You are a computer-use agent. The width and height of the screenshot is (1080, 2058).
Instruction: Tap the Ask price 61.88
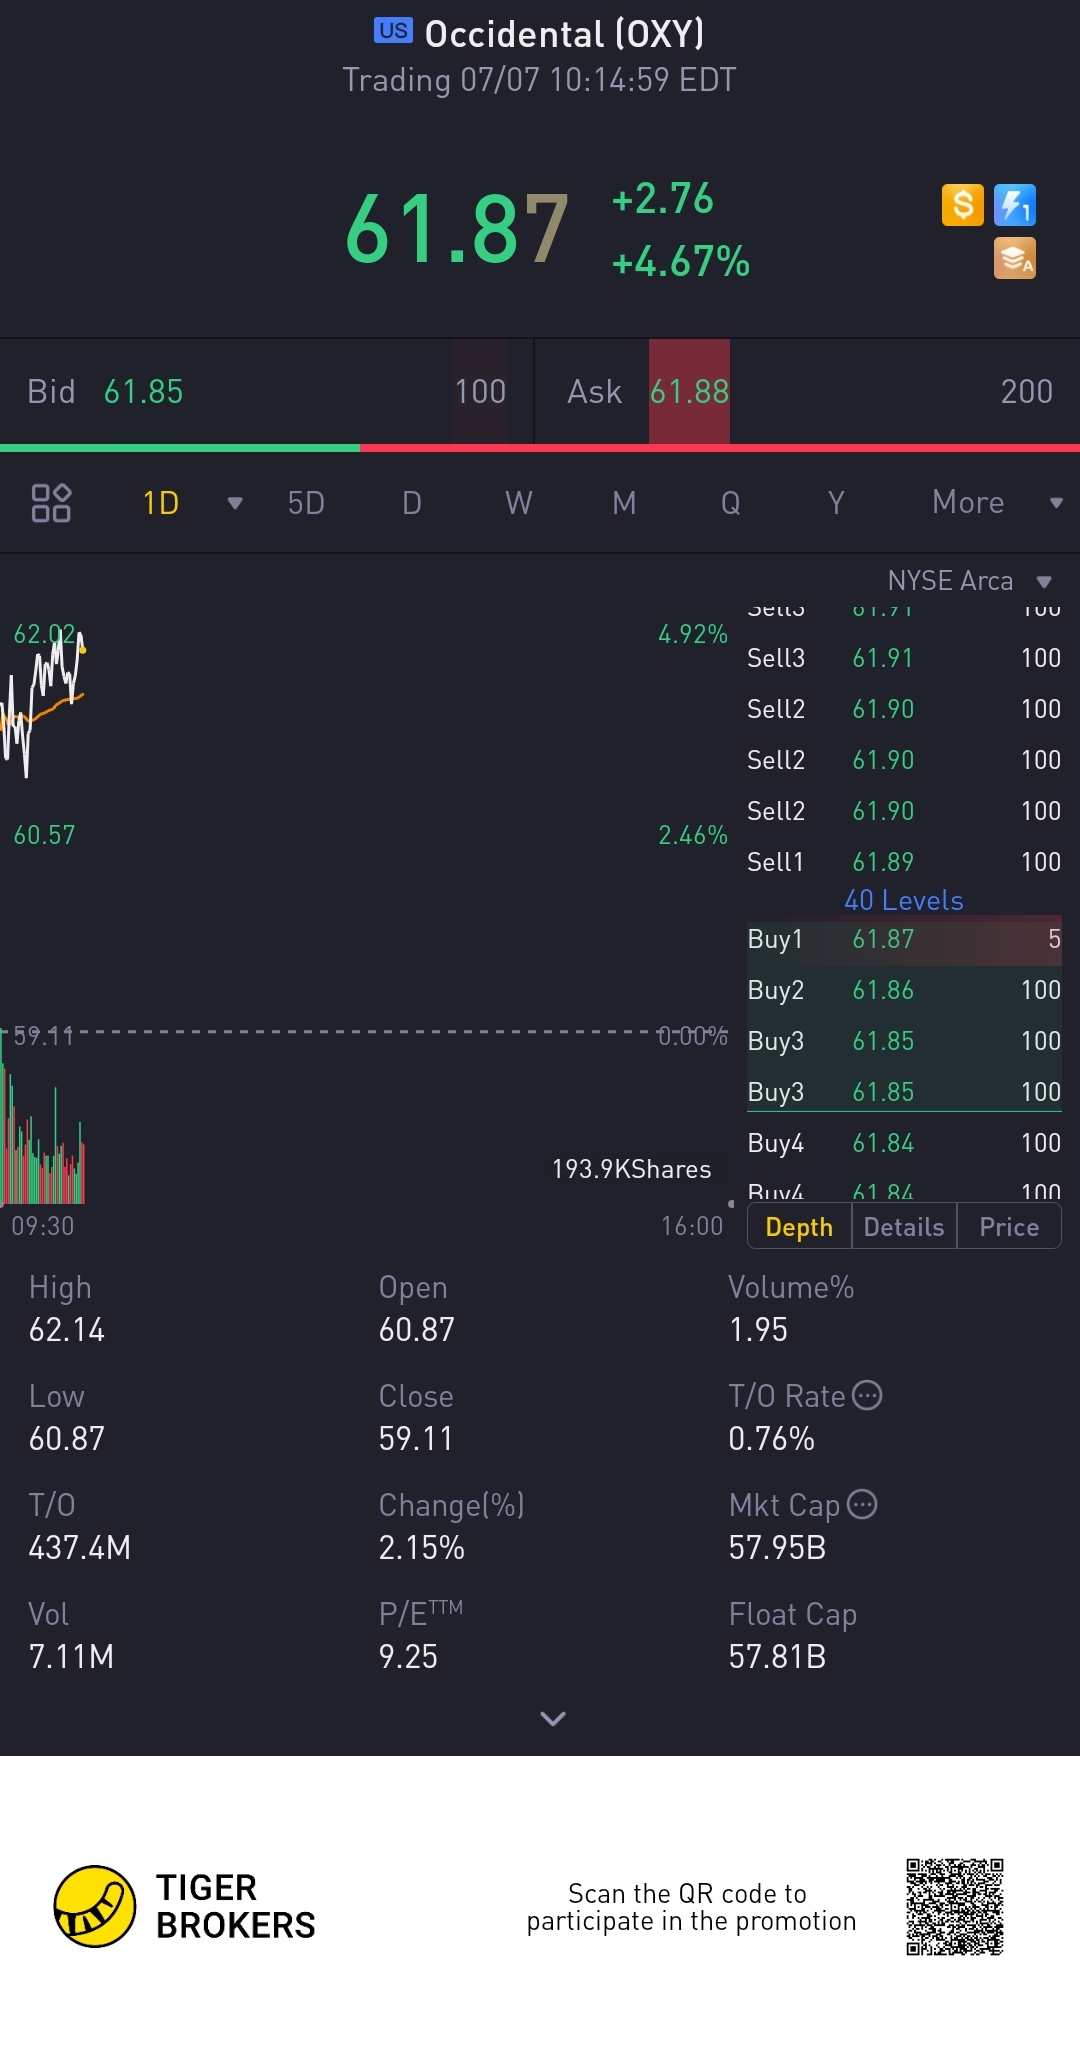point(689,391)
